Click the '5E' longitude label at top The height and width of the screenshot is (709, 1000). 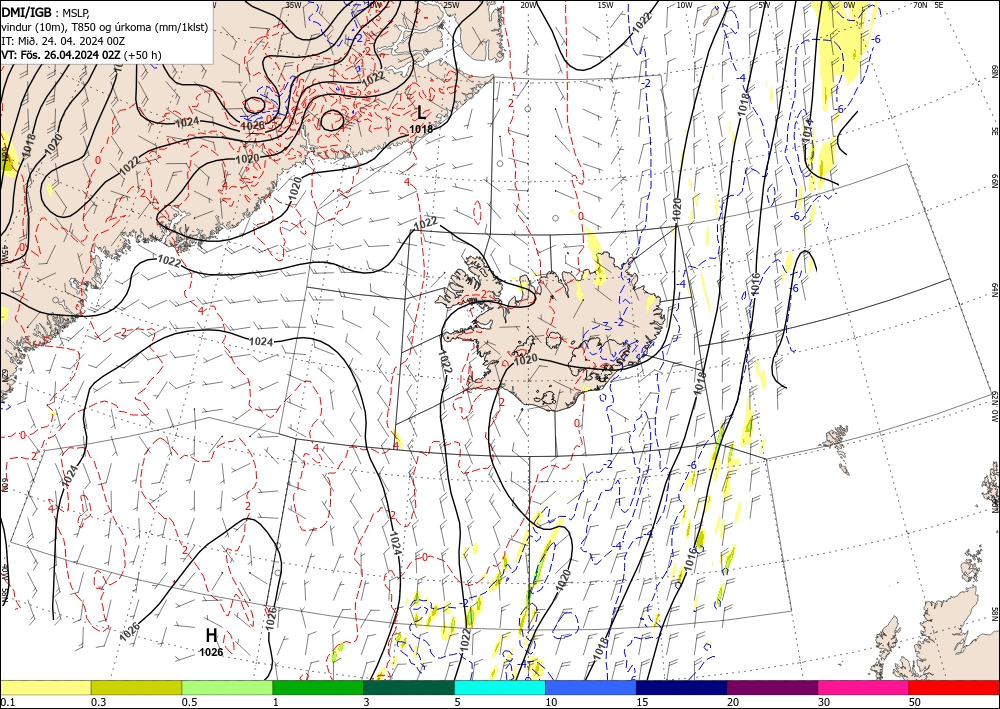point(938,5)
